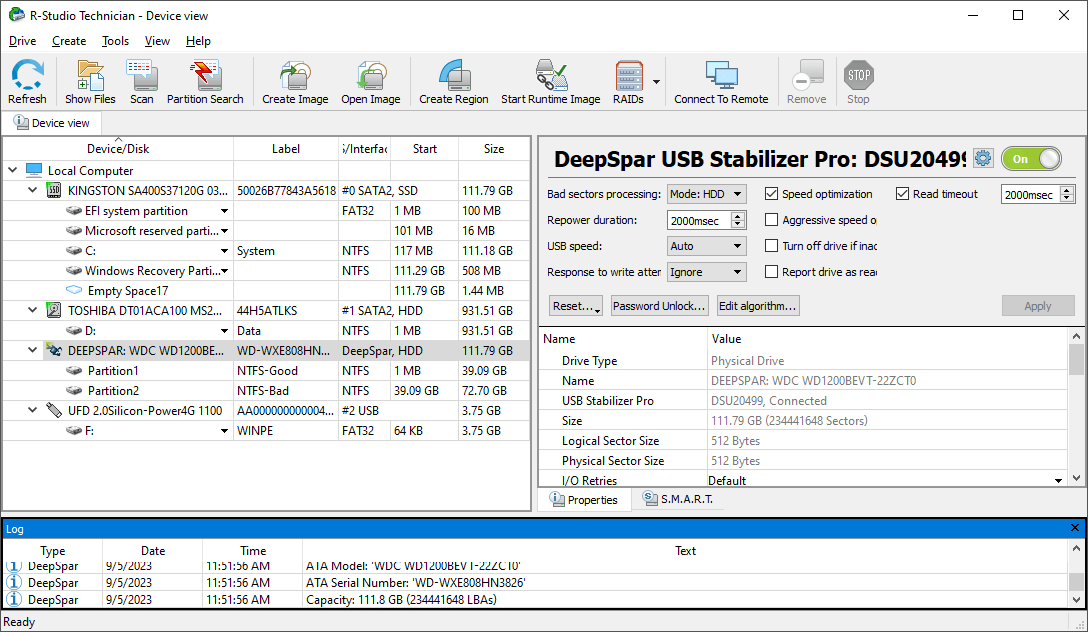Toggle the Speed optimization checkbox
The image size is (1088, 632).
(771, 194)
